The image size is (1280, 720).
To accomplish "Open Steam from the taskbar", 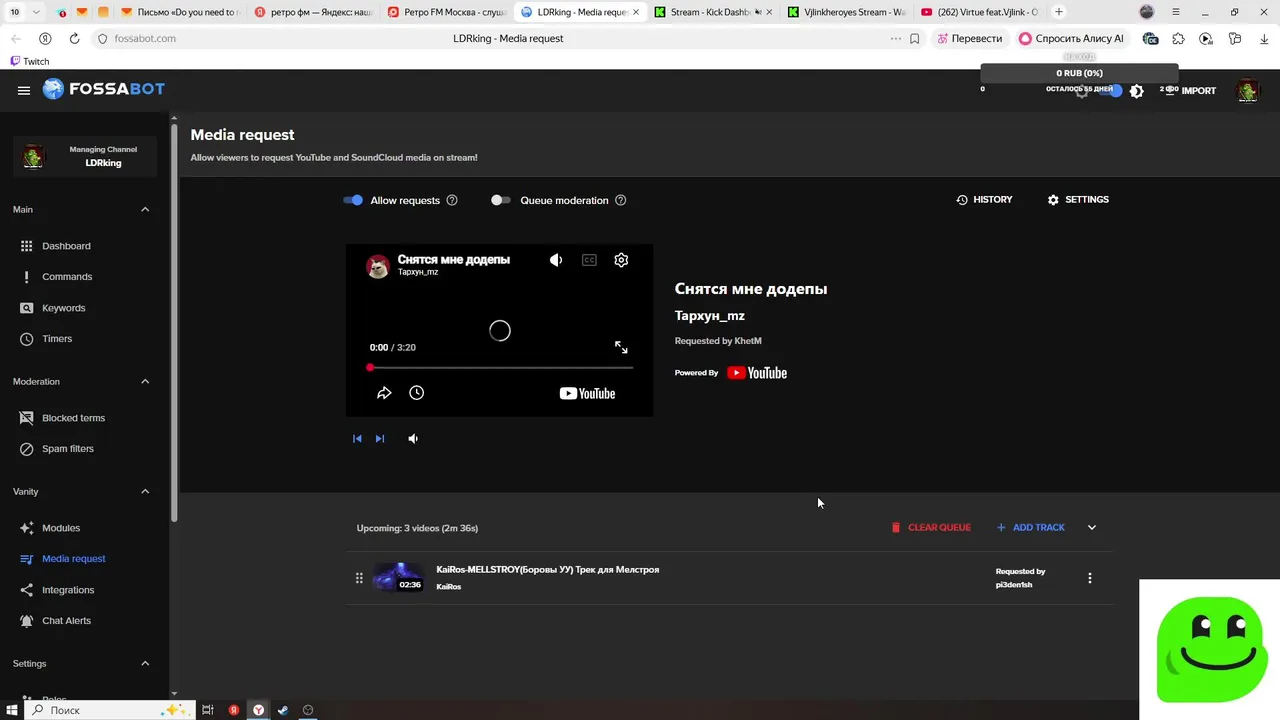I will pos(283,710).
